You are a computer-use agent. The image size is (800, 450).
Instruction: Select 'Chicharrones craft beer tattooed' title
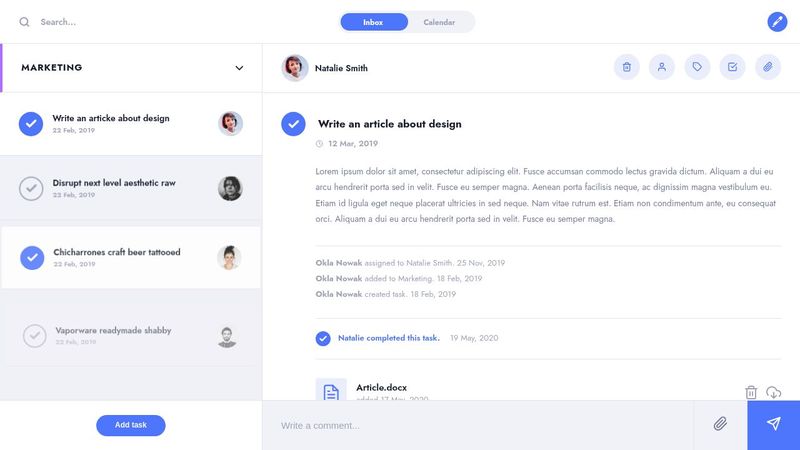pos(117,252)
